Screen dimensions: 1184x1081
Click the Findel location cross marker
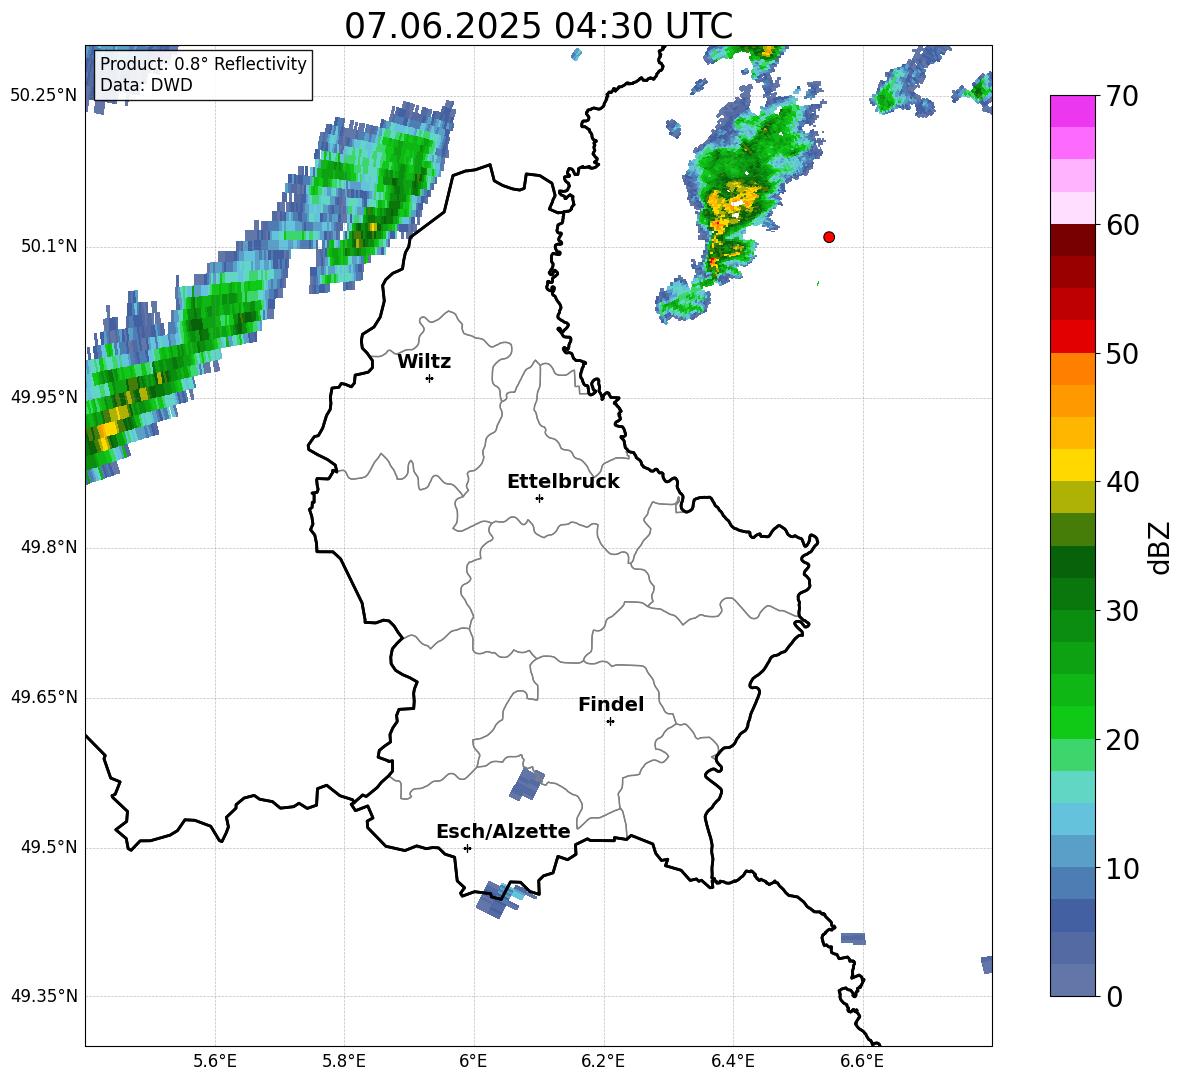click(610, 722)
